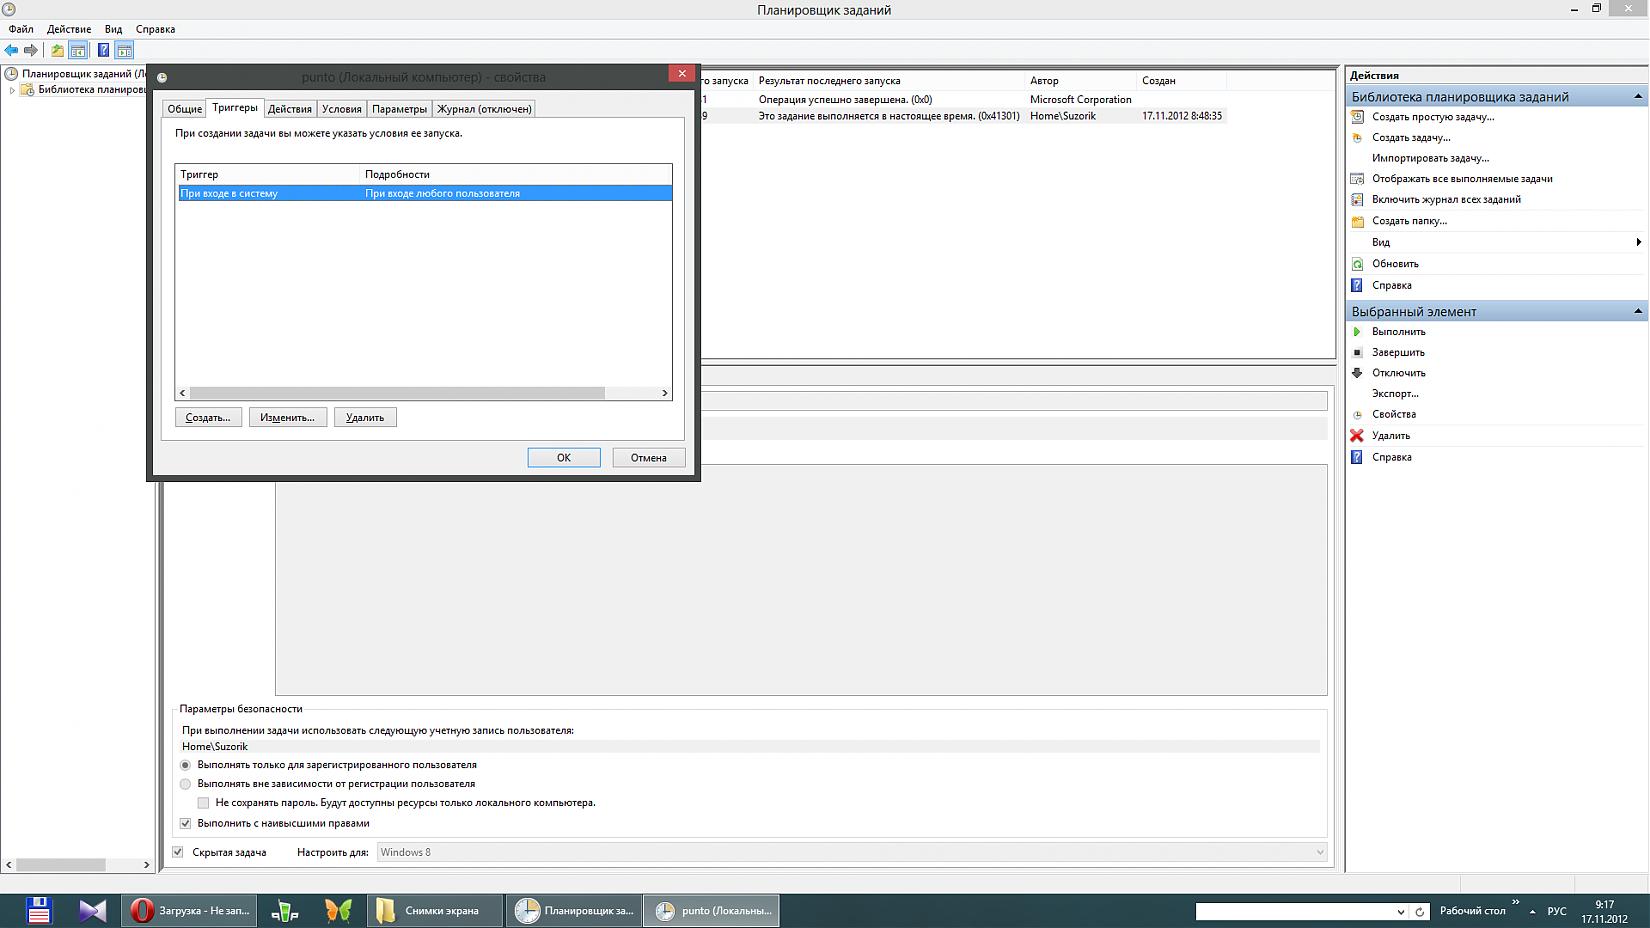Viewport: 1650px width, 928px height.
Task: Toggle Не сохранять пароль checkbox
Action: tap(204, 803)
